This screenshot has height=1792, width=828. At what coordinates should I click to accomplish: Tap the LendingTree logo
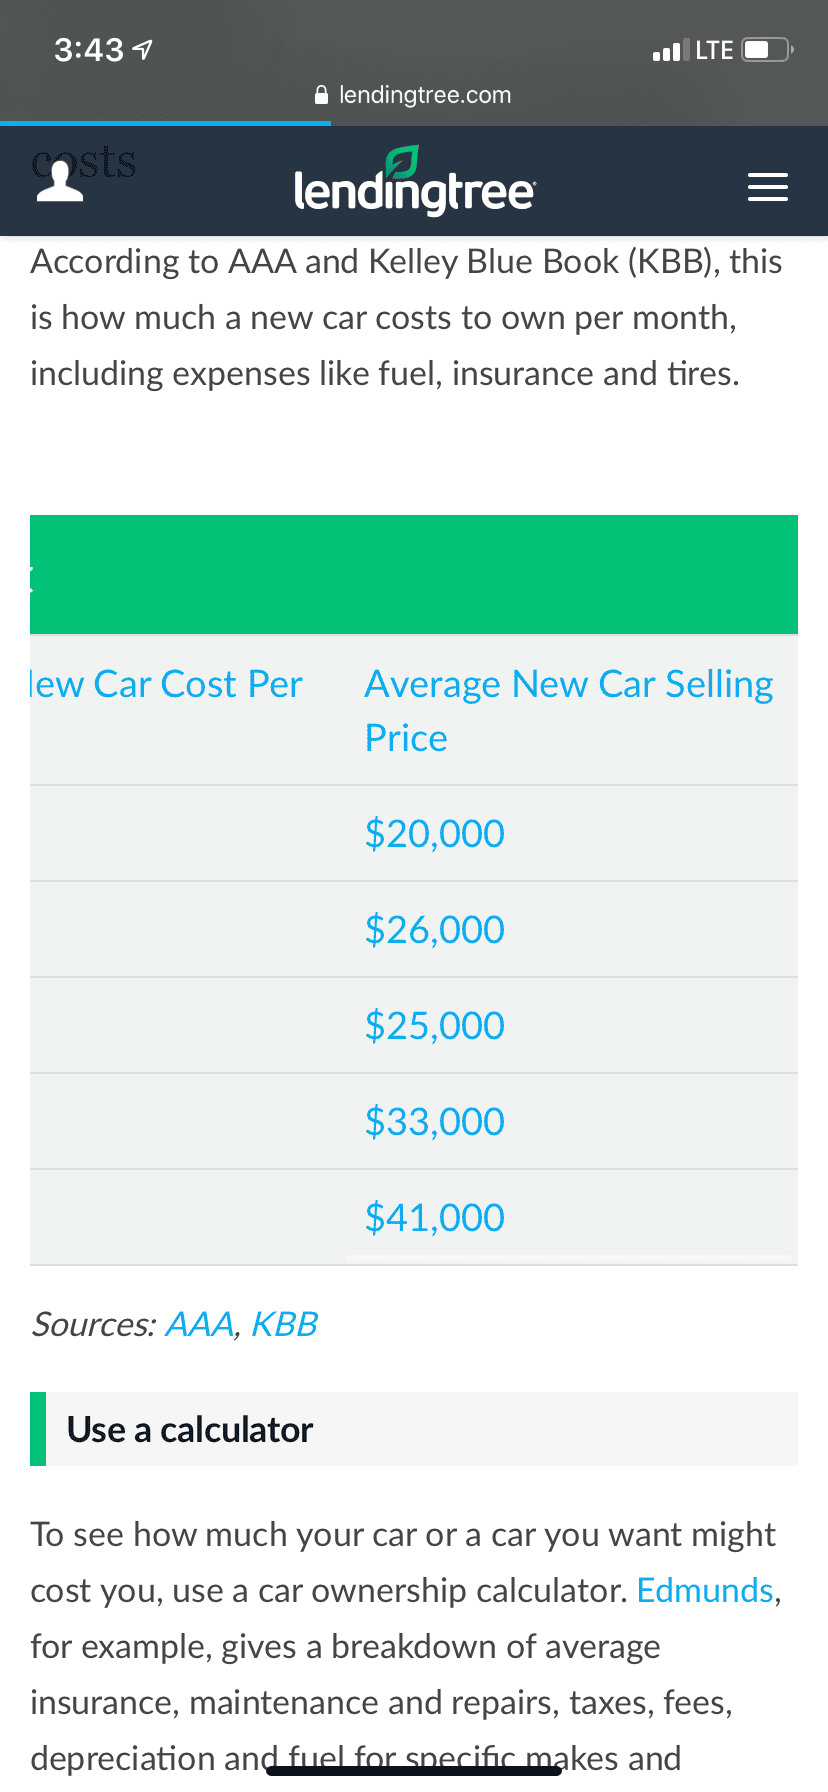click(415, 181)
